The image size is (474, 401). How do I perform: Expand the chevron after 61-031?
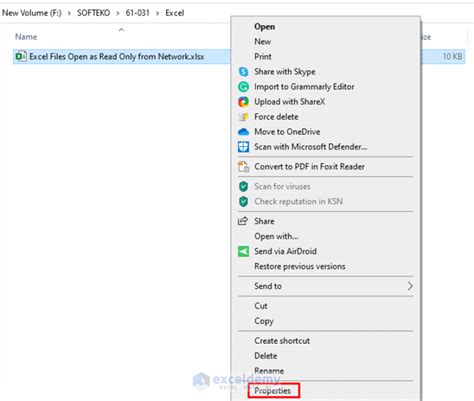[x=157, y=13]
